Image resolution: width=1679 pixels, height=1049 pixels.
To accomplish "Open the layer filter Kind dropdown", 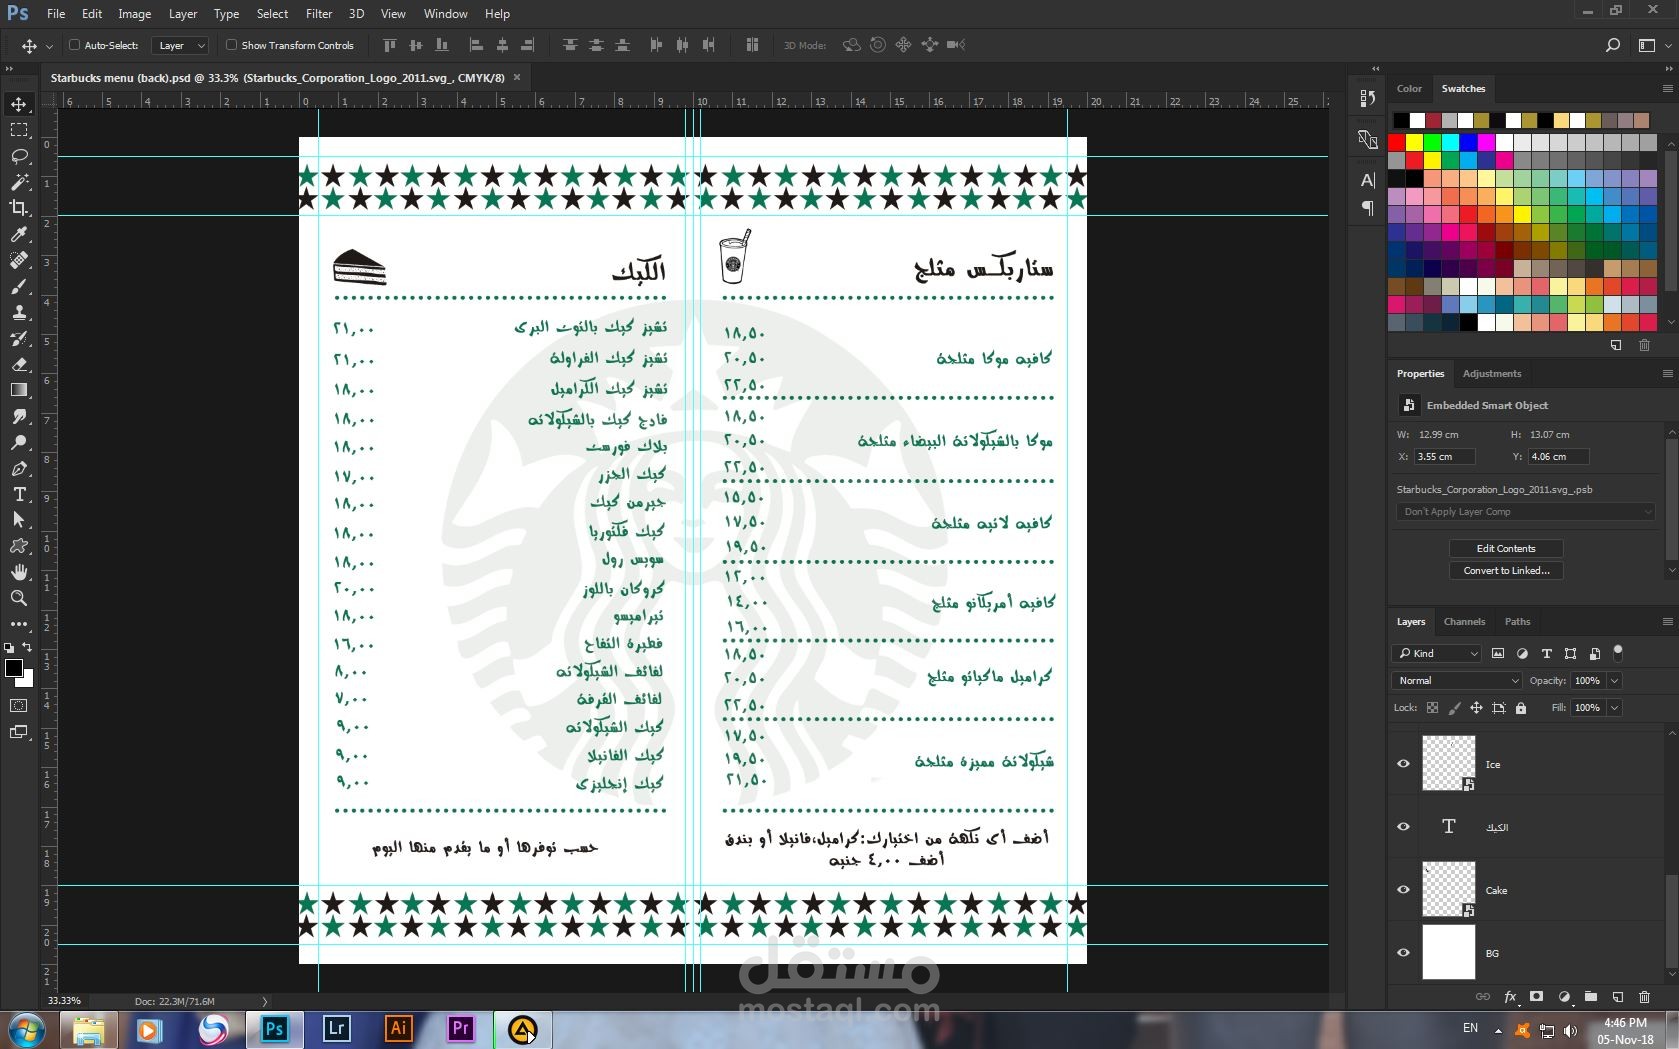I will click(x=1436, y=653).
